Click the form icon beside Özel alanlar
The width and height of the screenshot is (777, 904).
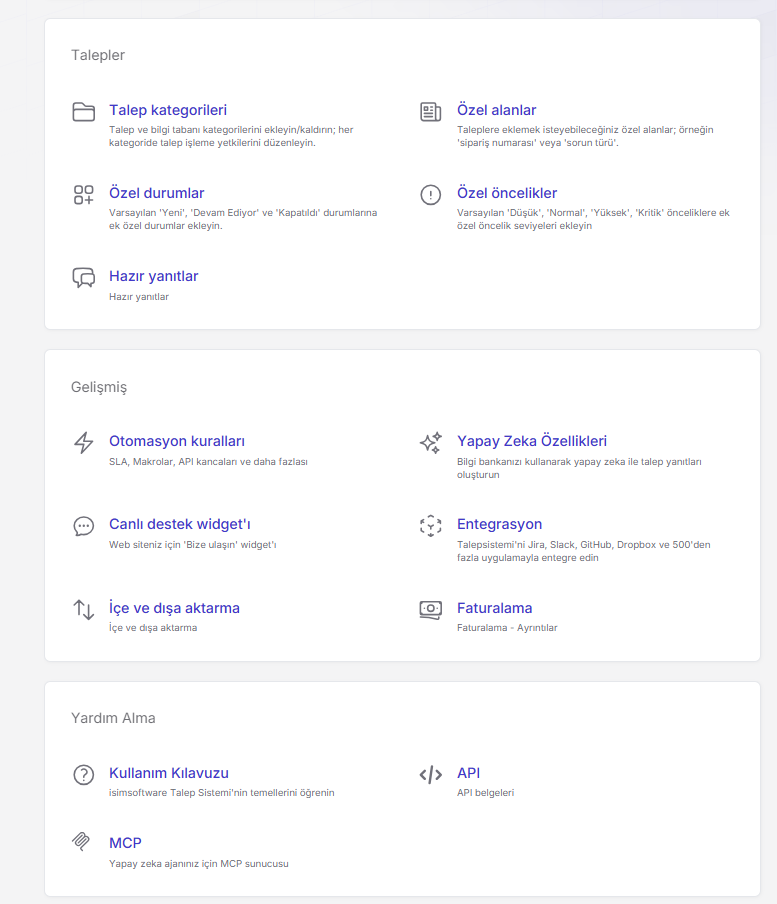click(431, 111)
